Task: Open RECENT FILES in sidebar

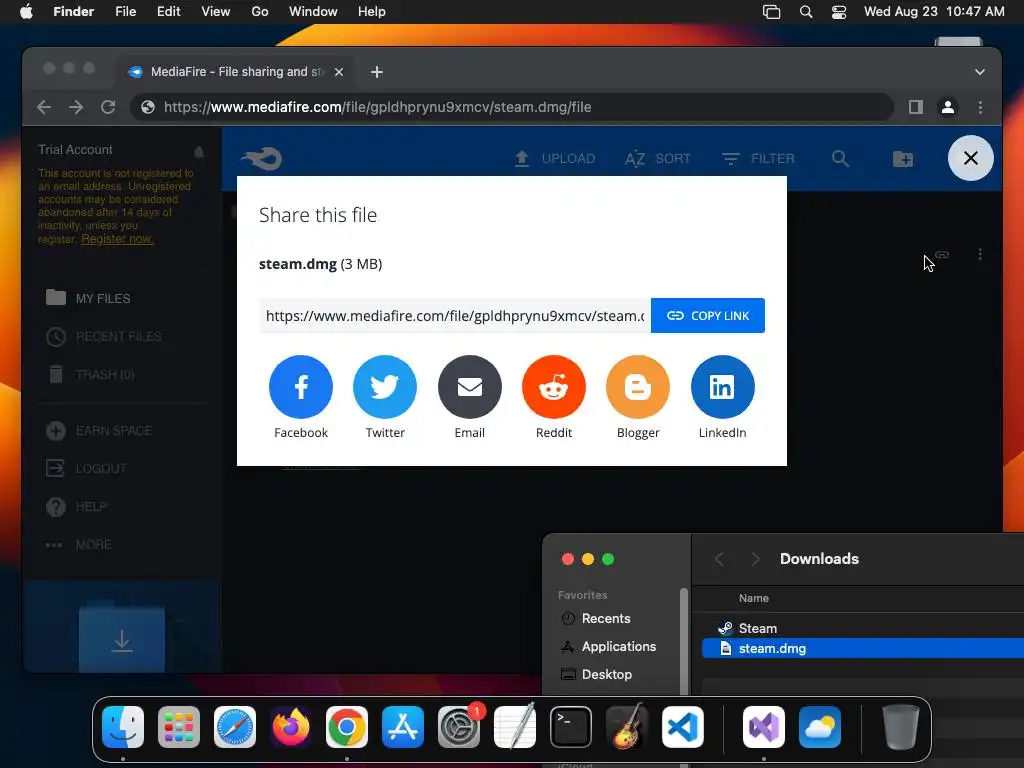Action: point(104,336)
